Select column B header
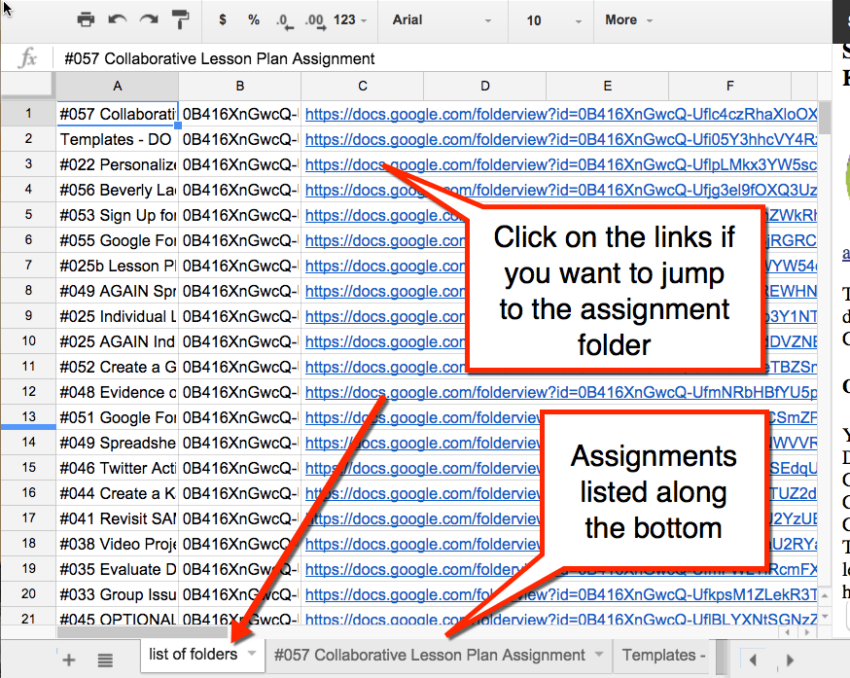 point(240,86)
